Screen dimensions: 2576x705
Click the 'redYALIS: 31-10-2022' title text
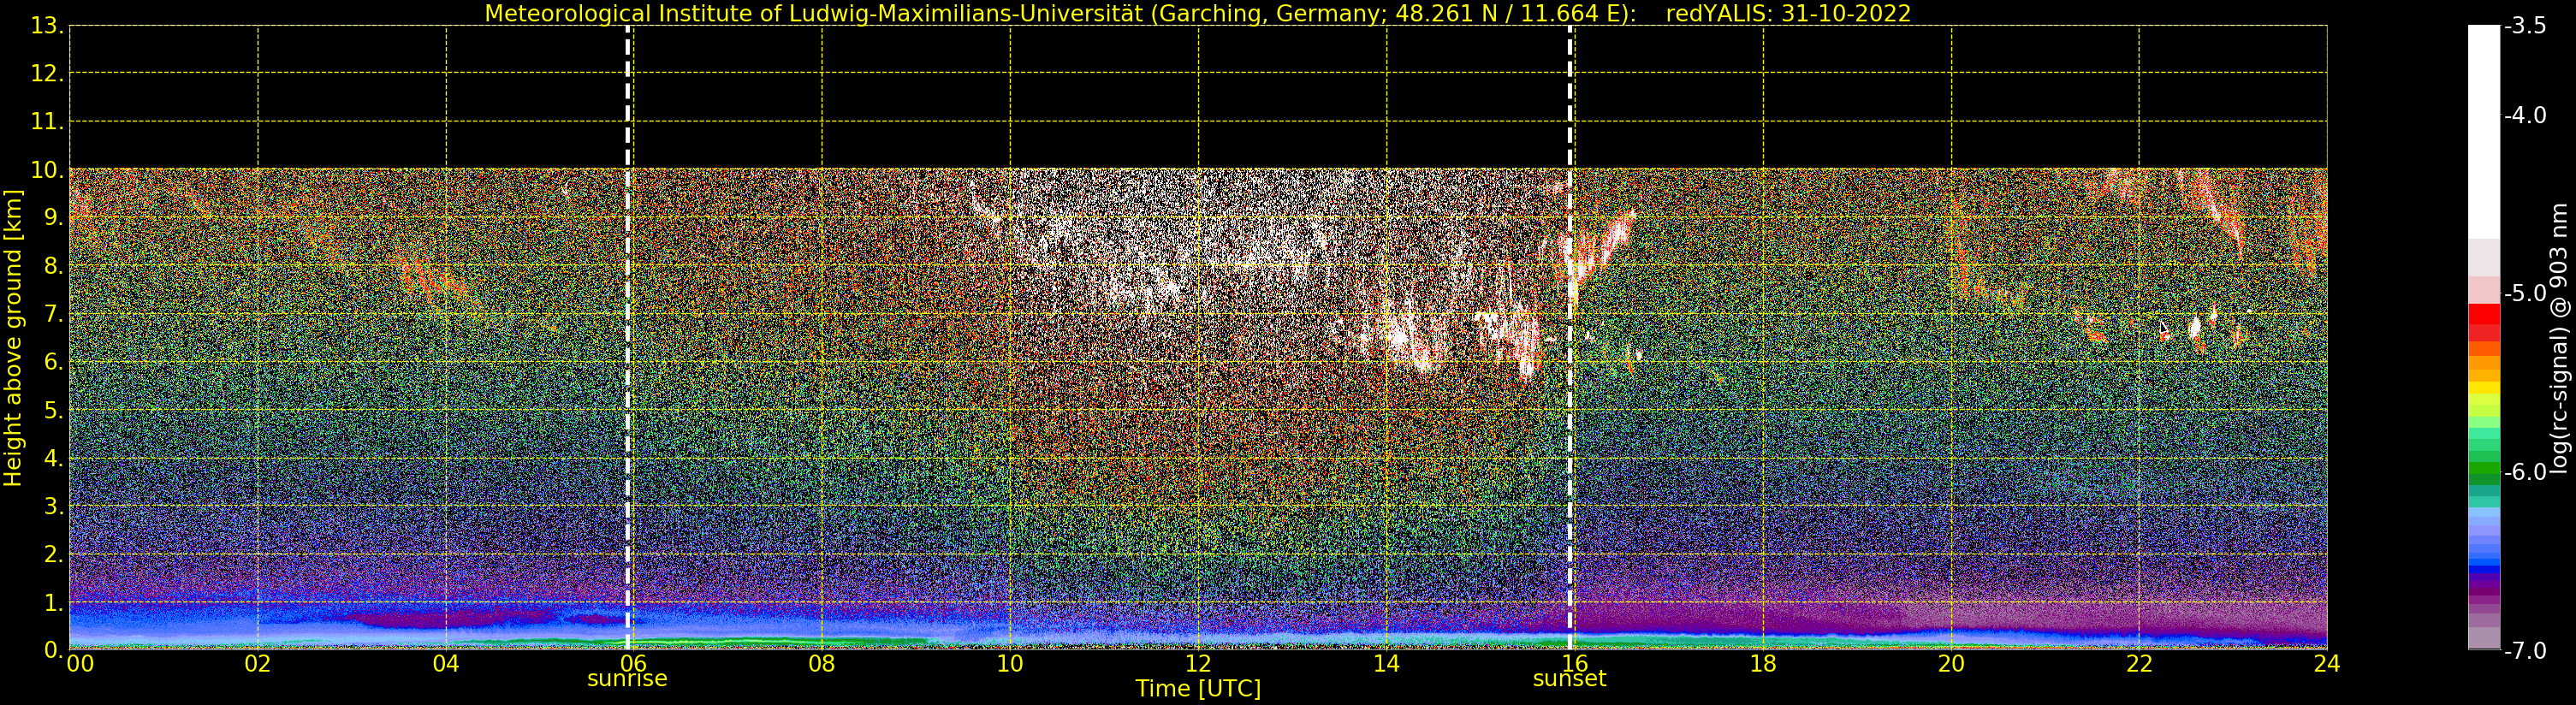point(1788,14)
